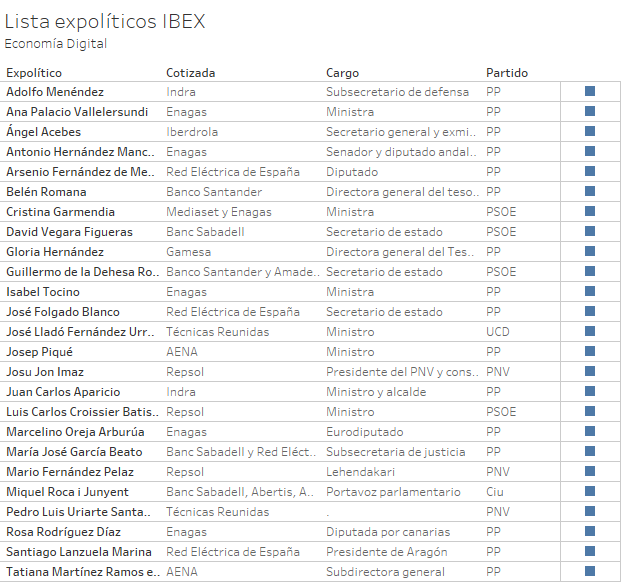Select blue square for Gloria Hernández
622x582 pixels.
590,251
